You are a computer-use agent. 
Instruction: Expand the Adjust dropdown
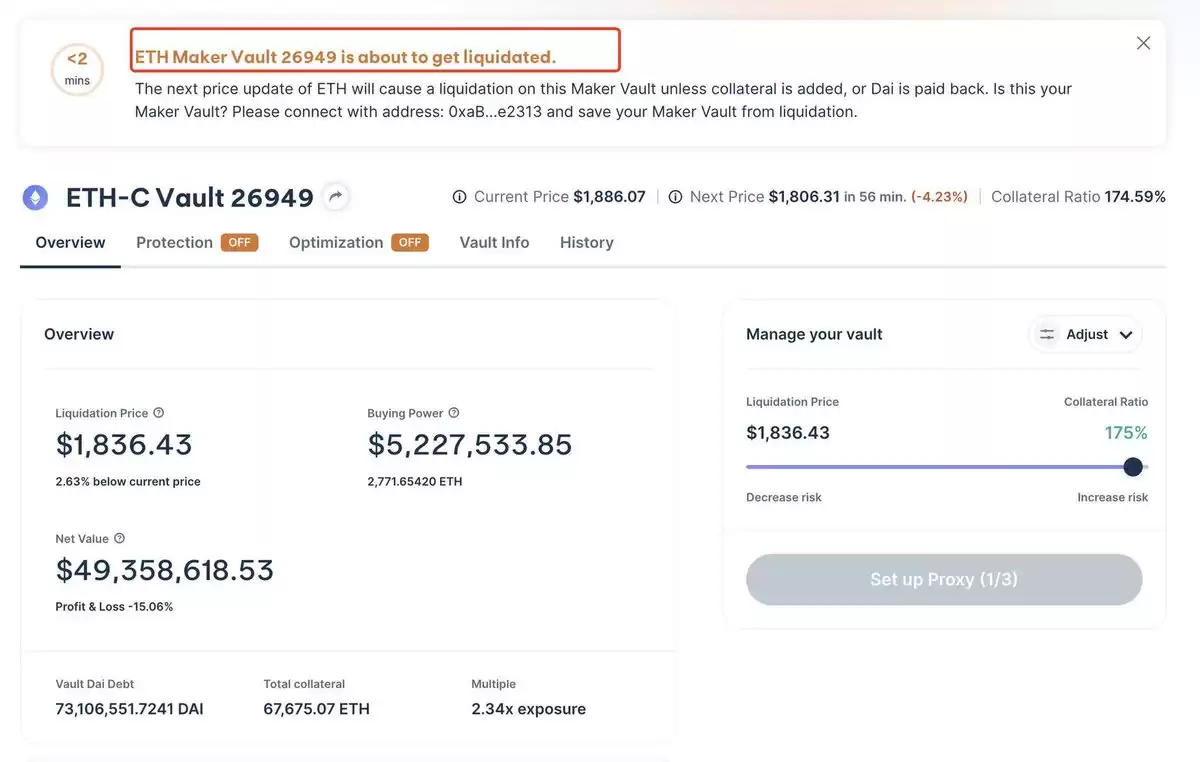[x=1086, y=335]
